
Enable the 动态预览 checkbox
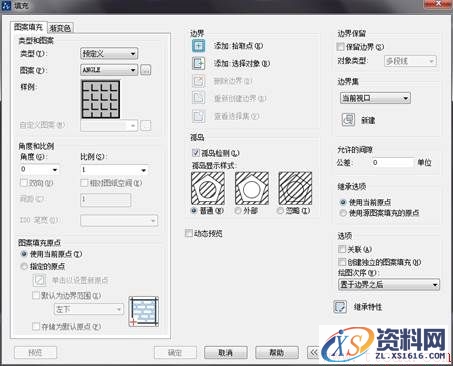(x=189, y=233)
